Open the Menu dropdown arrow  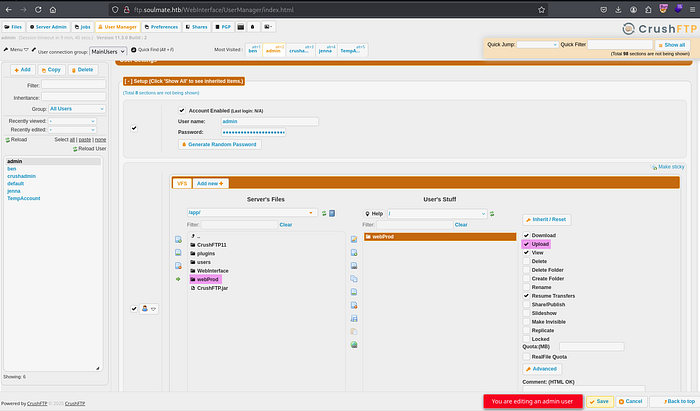coord(26,50)
